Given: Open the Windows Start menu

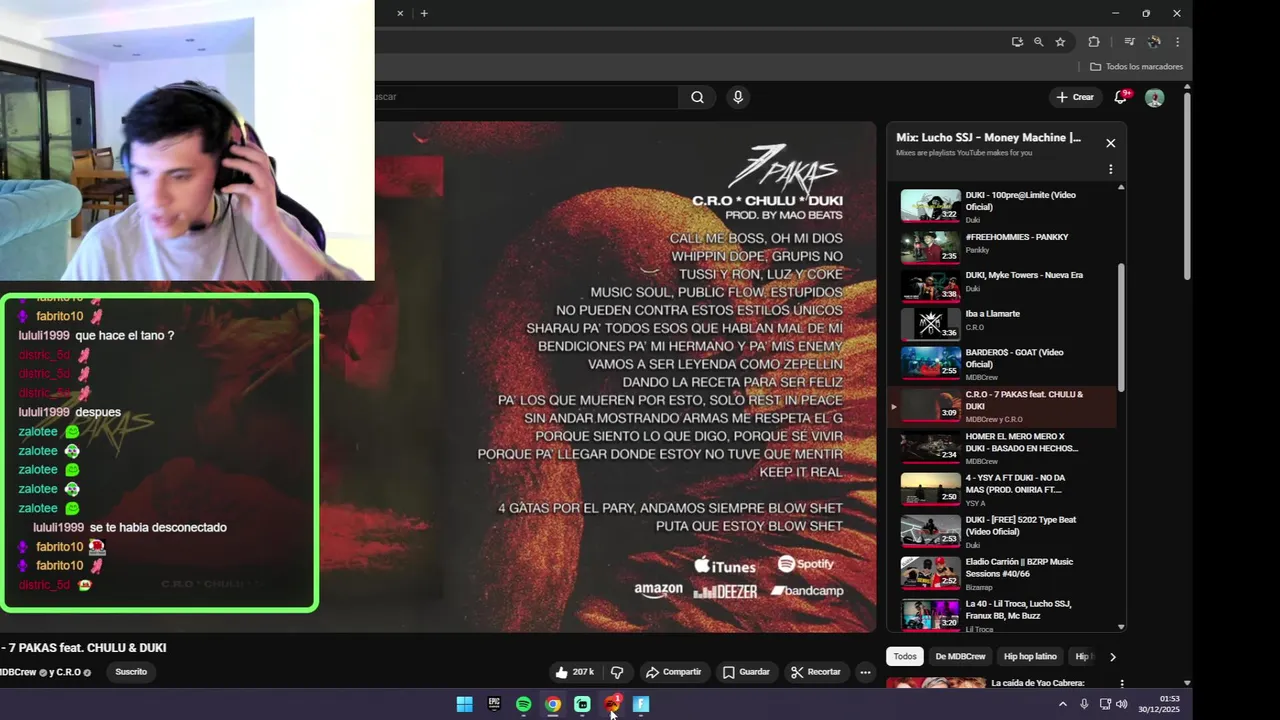Looking at the screenshot, I should (x=464, y=704).
